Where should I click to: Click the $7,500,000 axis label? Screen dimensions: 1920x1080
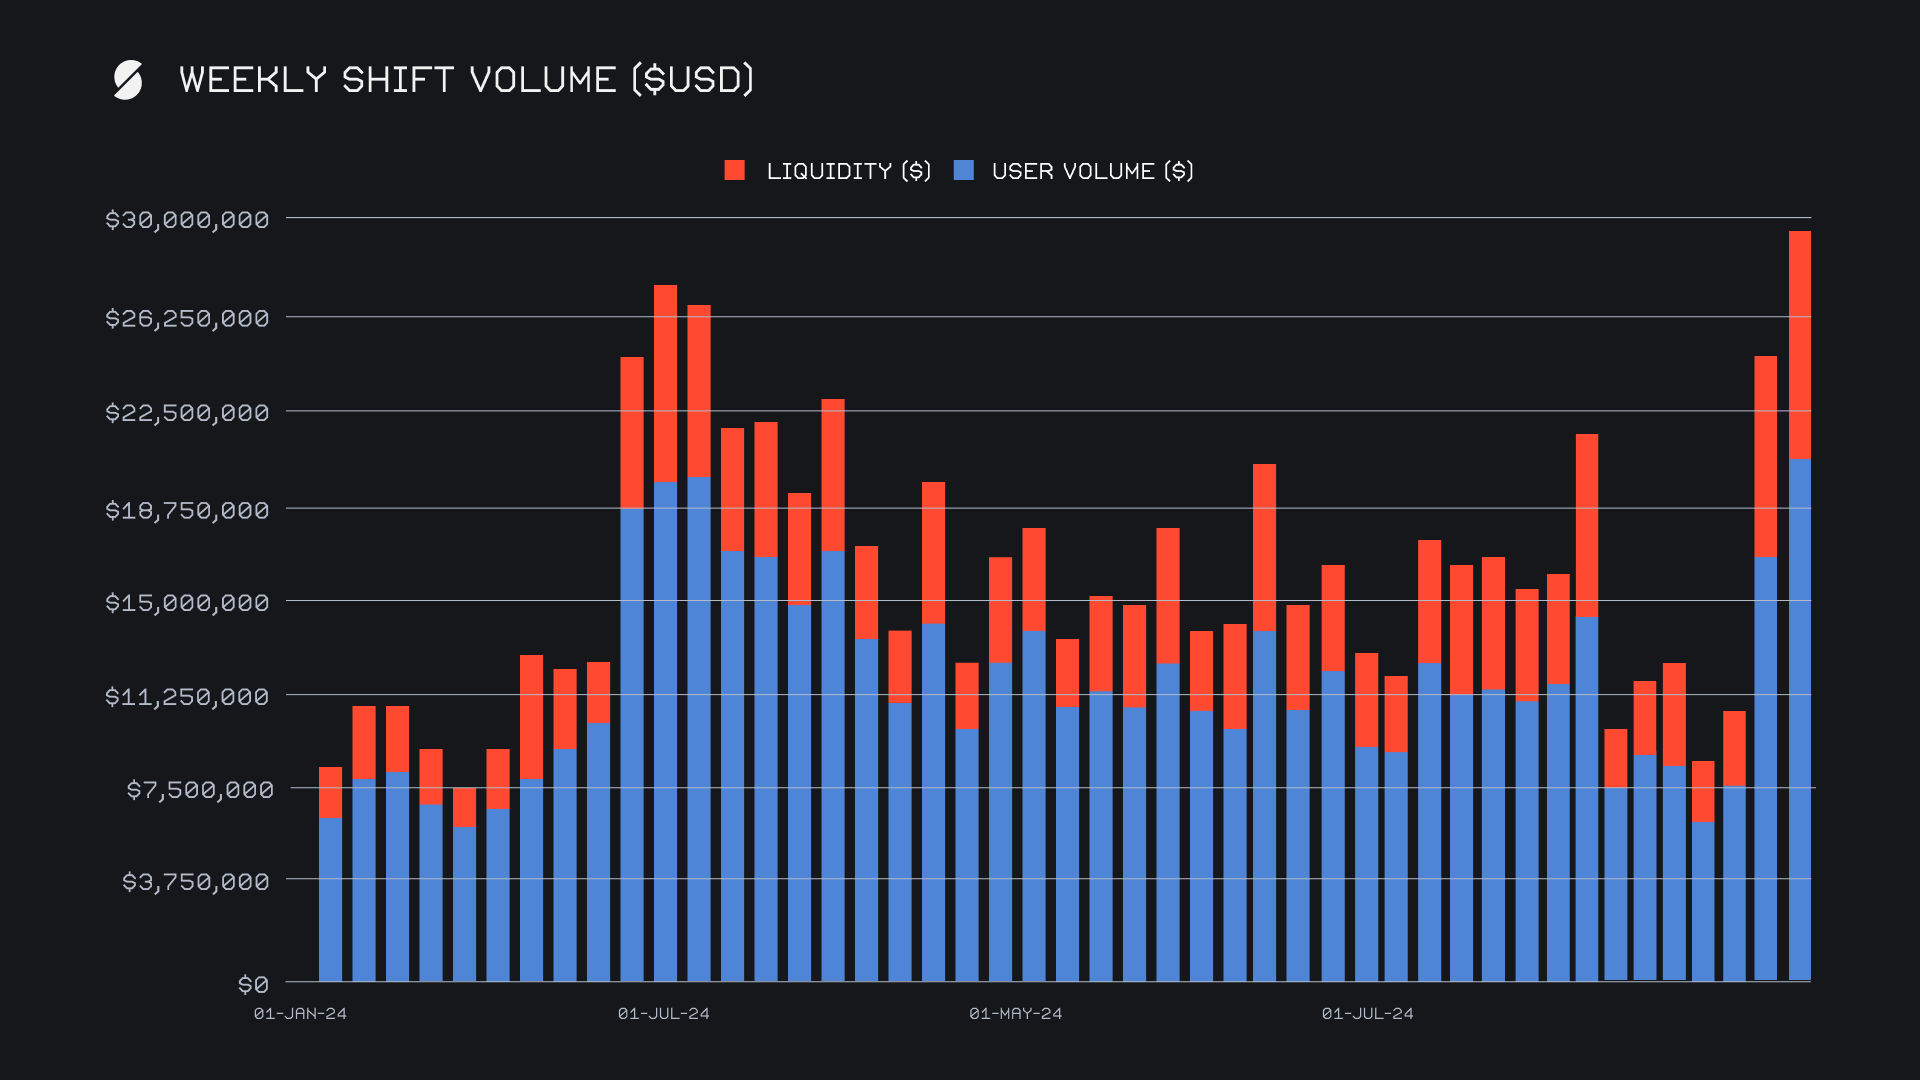pyautogui.click(x=199, y=790)
